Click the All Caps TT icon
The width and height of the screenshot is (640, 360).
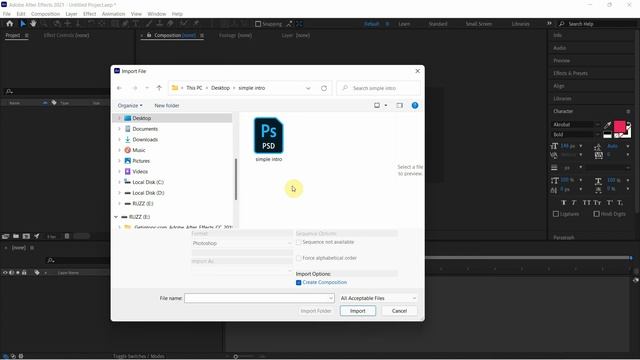(587, 202)
